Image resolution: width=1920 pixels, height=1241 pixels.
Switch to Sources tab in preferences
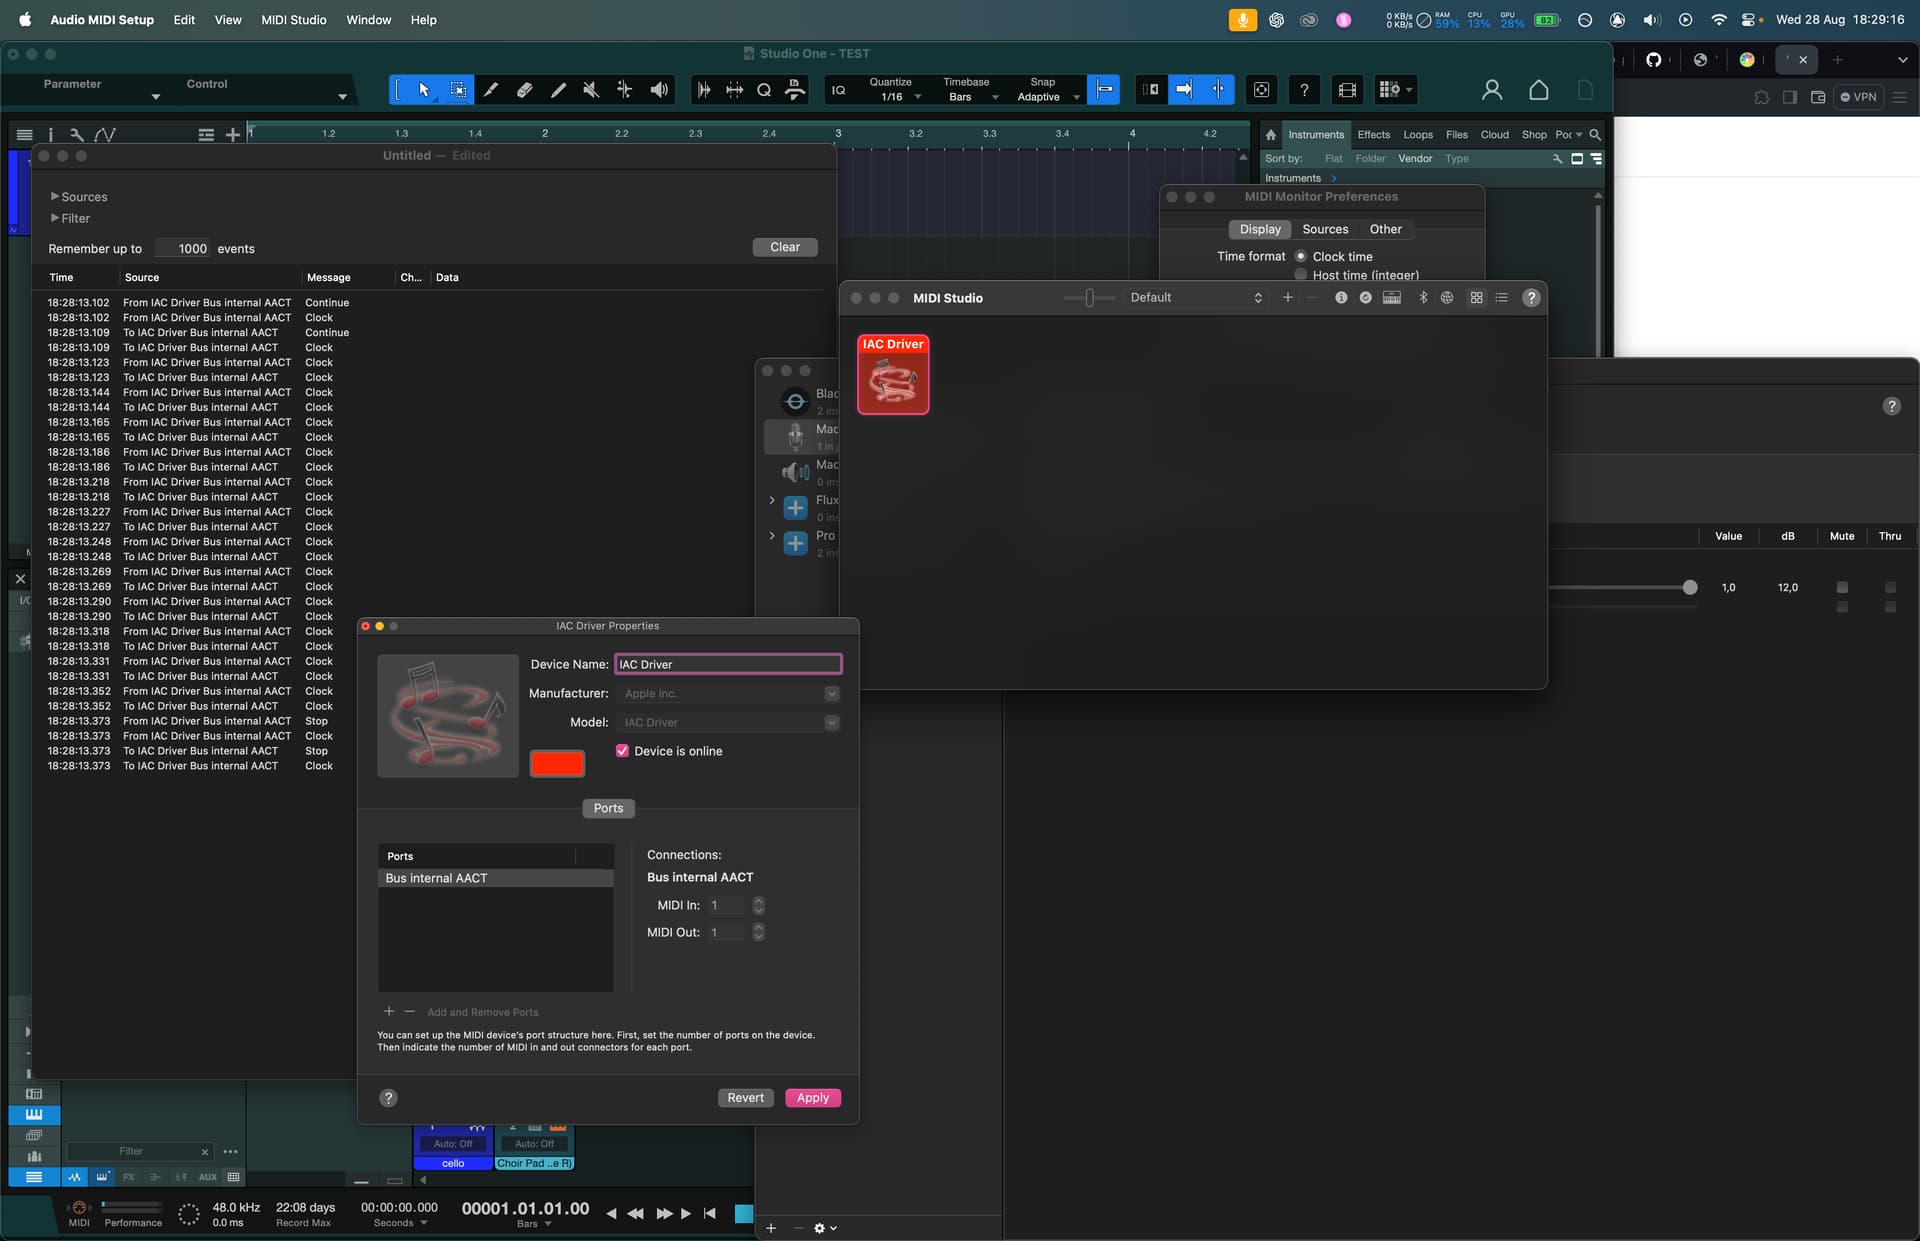[x=1325, y=229]
